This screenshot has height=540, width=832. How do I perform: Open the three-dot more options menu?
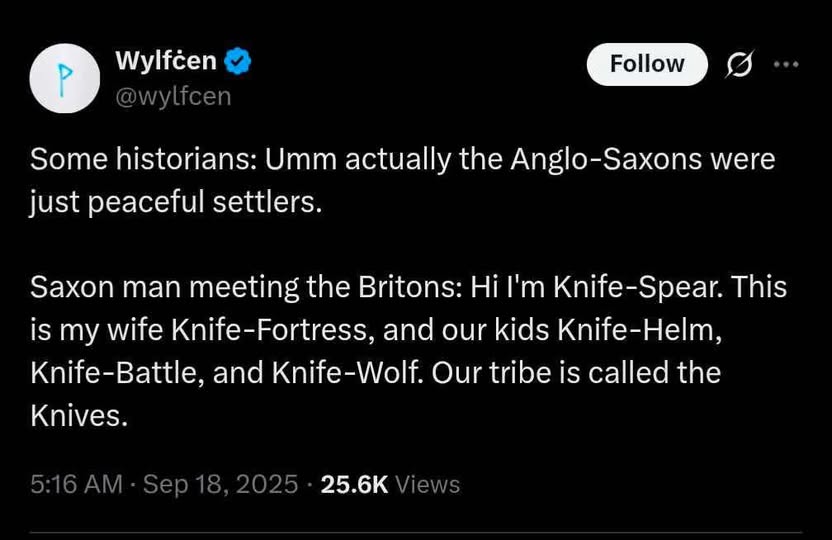[787, 64]
